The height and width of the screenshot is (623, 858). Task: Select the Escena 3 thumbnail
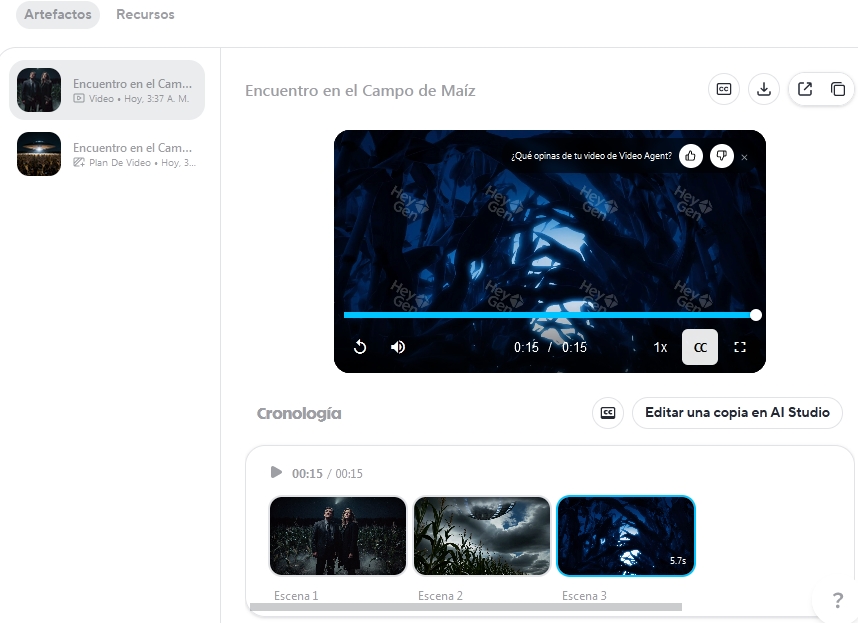pos(626,535)
